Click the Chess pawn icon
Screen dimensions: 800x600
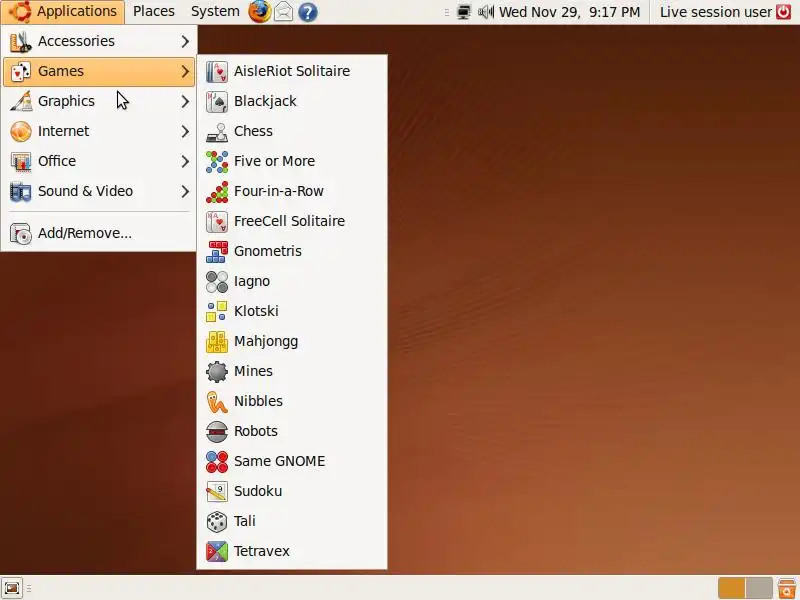coord(217,132)
